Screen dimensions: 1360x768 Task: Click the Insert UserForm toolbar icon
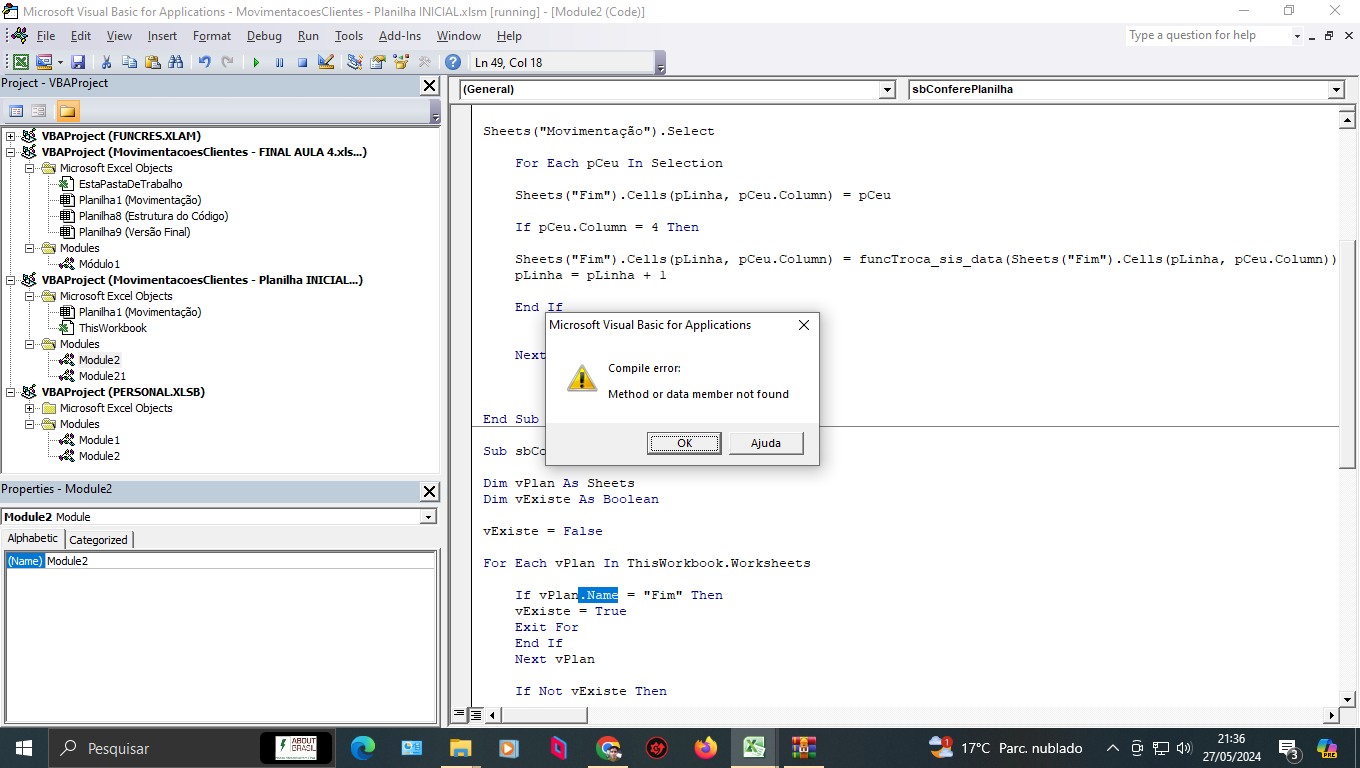(x=44, y=62)
